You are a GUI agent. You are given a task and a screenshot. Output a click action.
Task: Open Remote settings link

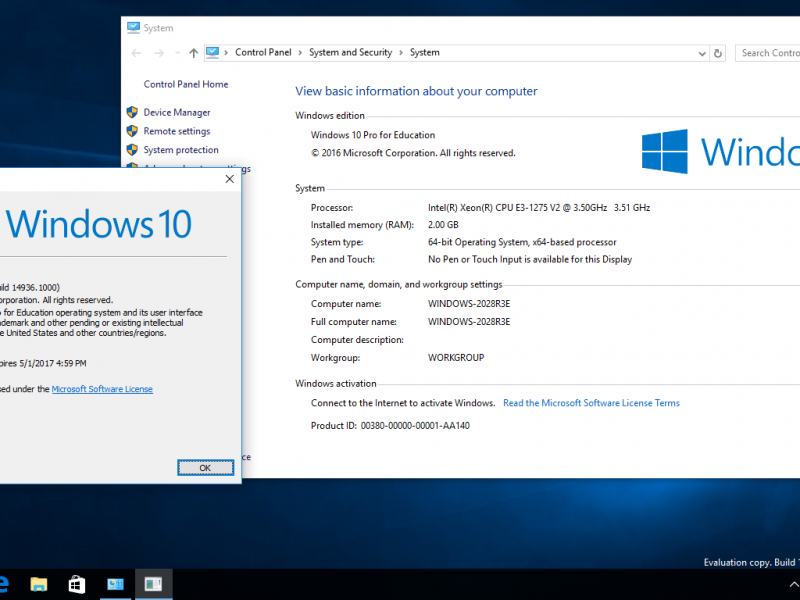(x=177, y=131)
